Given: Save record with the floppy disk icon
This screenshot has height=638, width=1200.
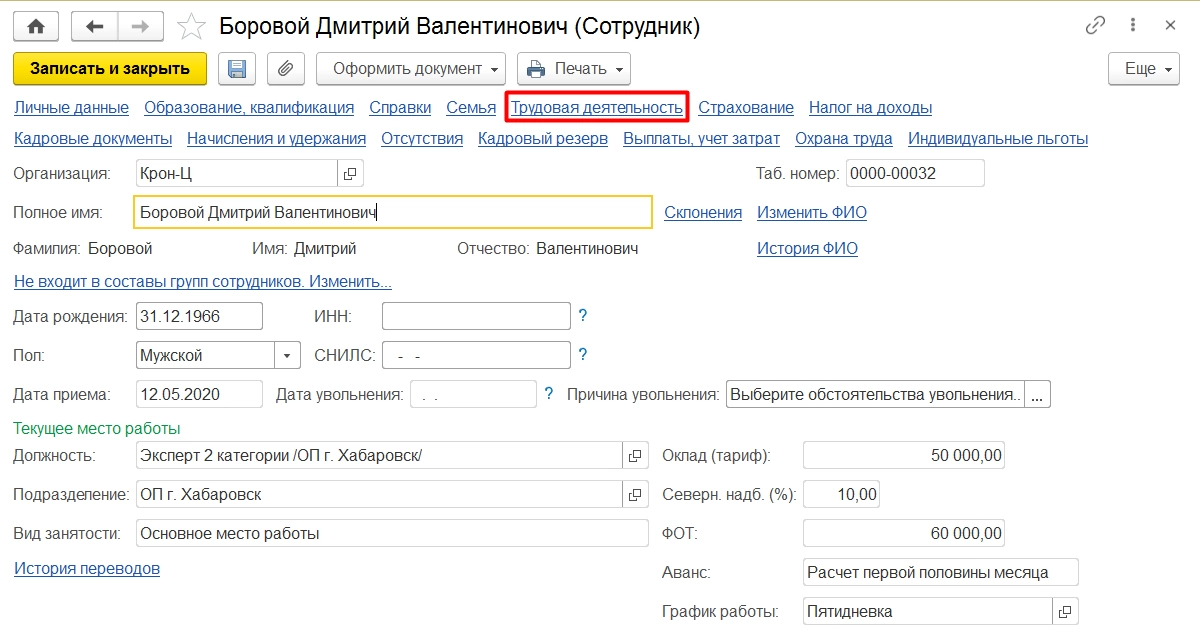Looking at the screenshot, I should tap(237, 69).
